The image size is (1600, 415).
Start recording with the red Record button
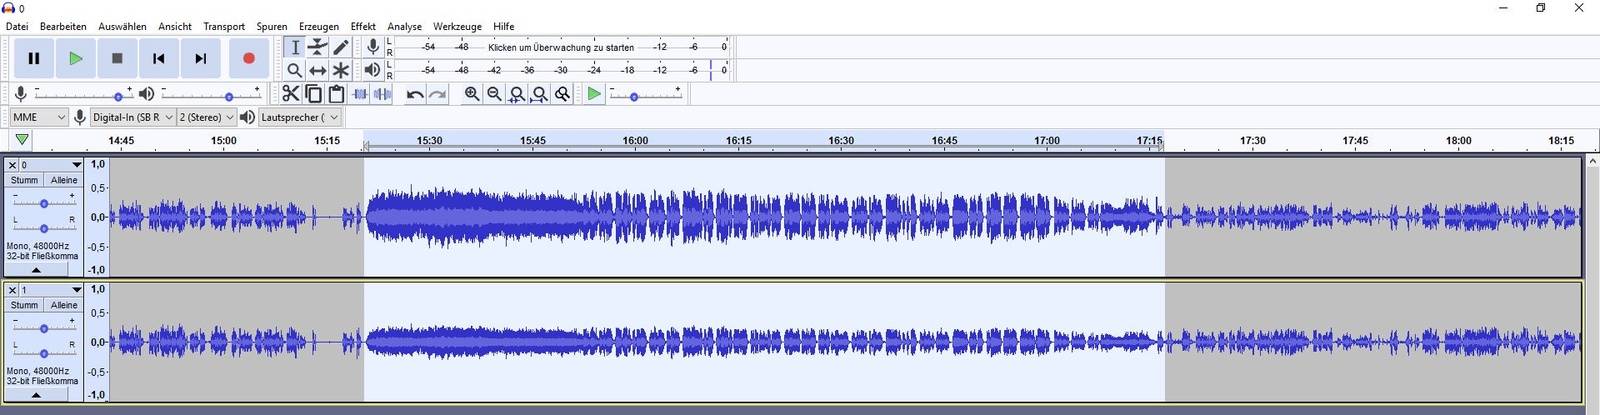point(249,59)
